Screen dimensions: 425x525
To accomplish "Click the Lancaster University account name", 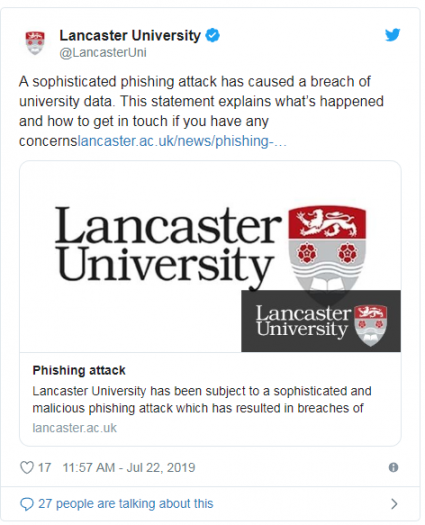I will point(130,35).
